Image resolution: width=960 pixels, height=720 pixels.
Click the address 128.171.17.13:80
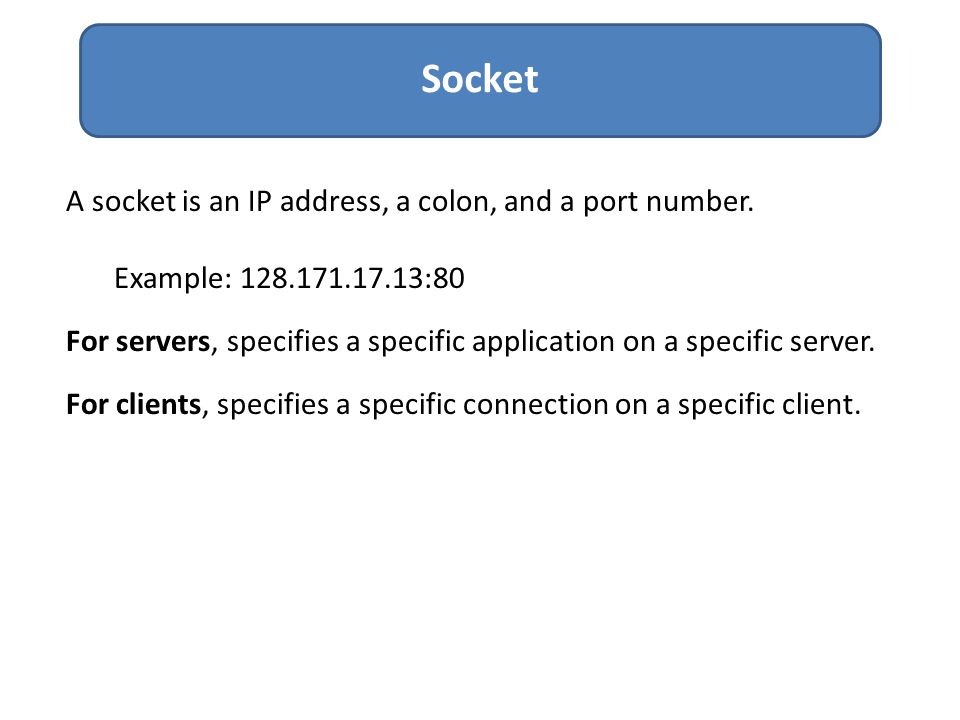tap(352, 279)
